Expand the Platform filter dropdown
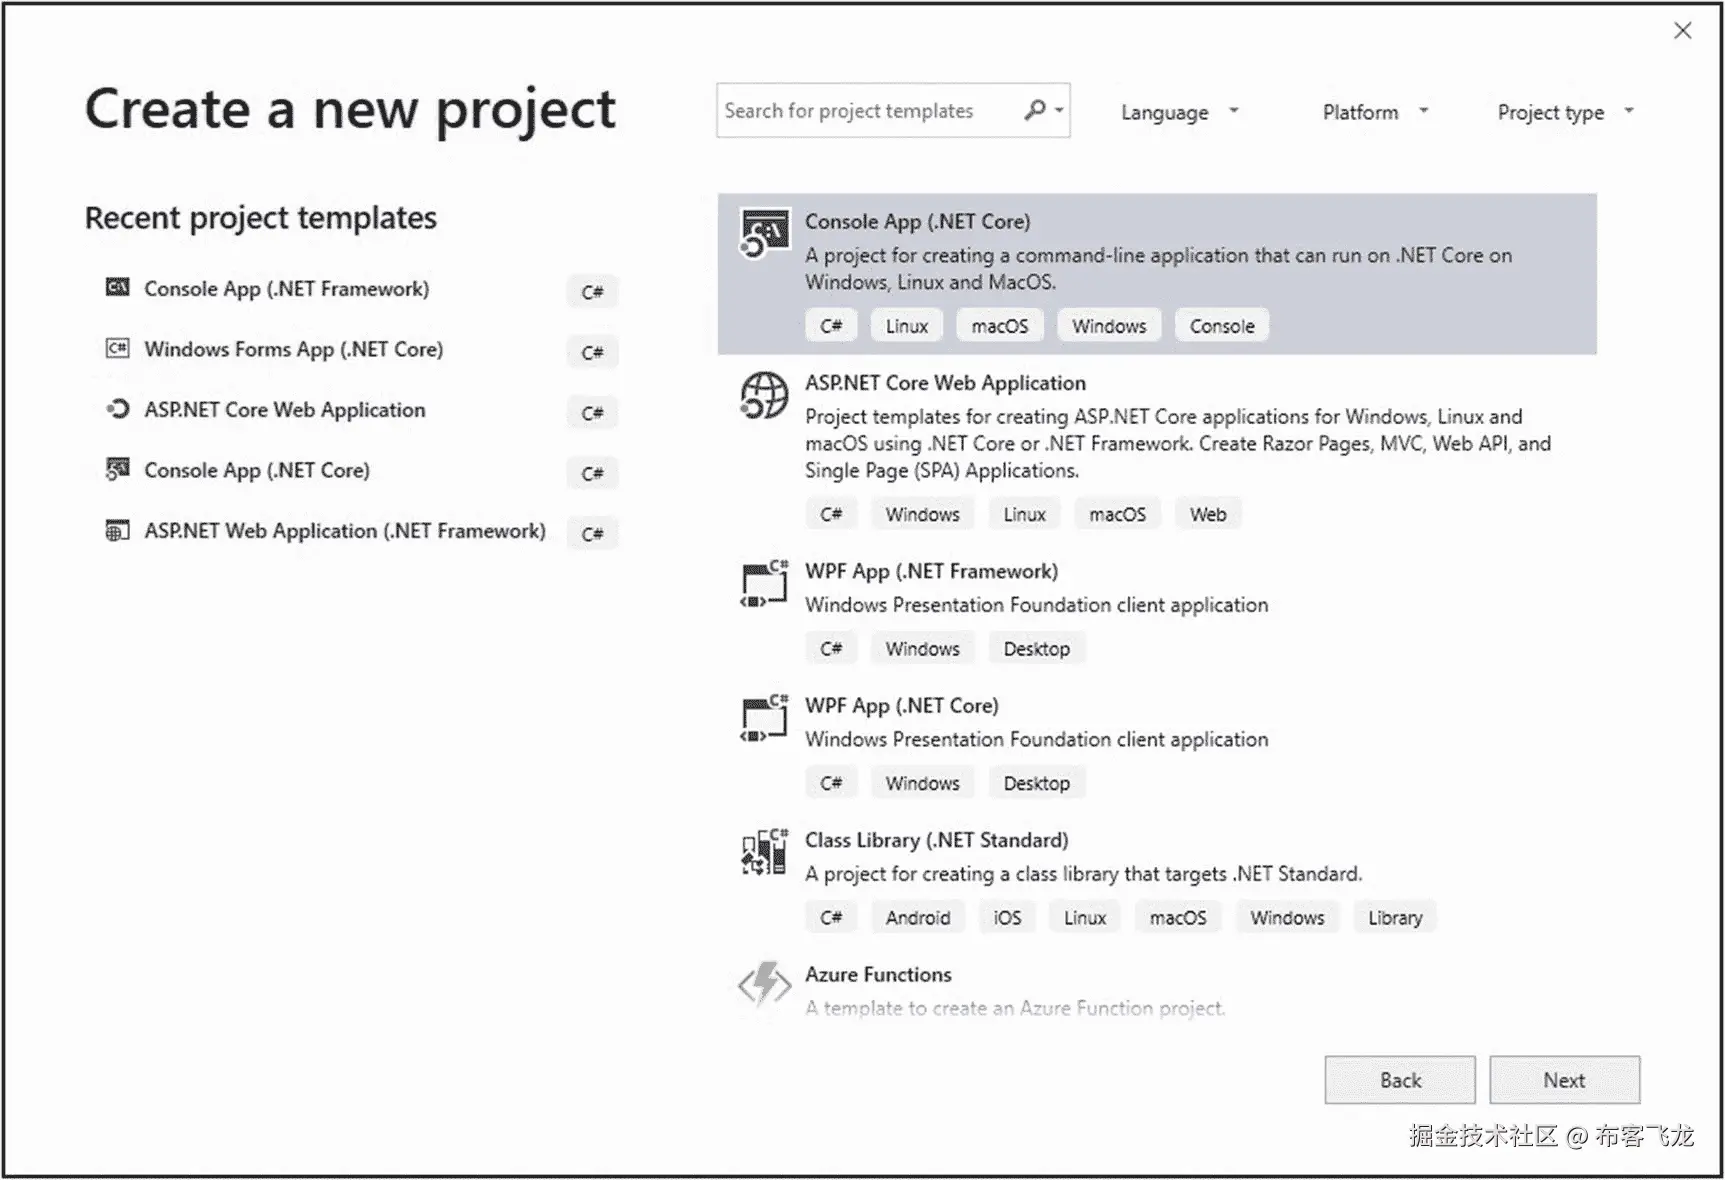Image resolution: width=1725 pixels, height=1180 pixels. point(1375,112)
